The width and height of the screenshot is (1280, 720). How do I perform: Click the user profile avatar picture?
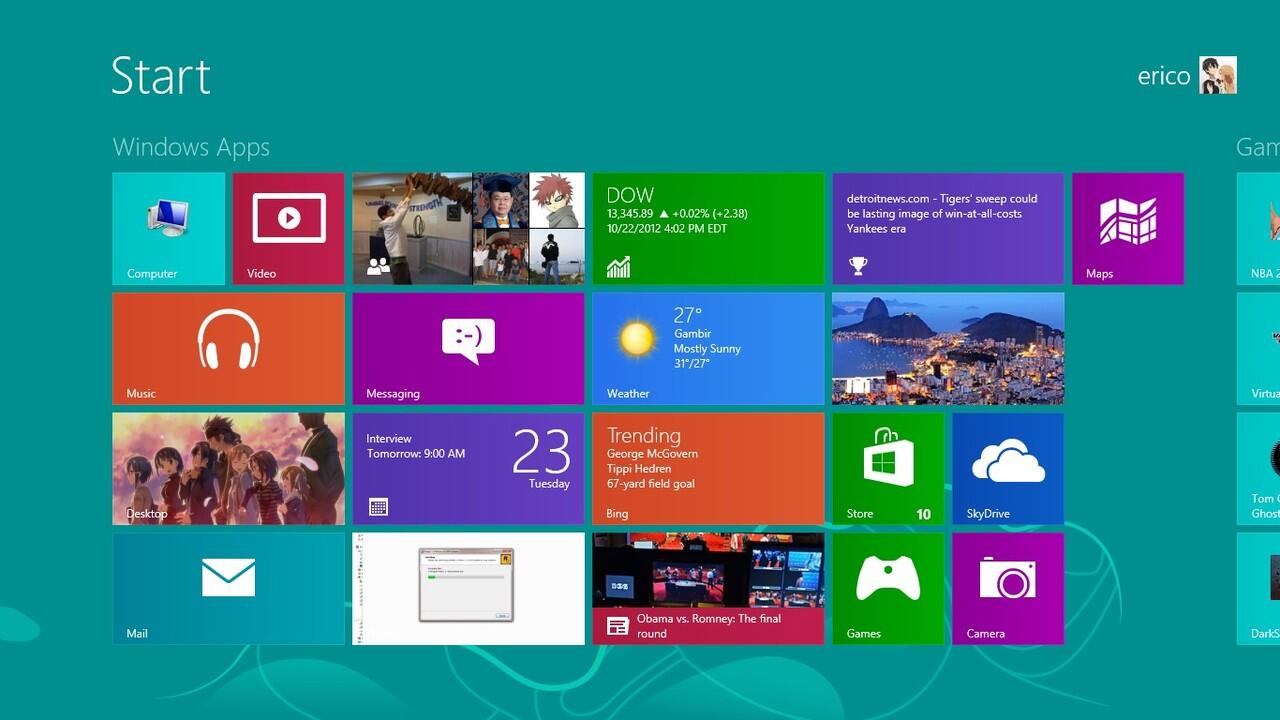1218,75
